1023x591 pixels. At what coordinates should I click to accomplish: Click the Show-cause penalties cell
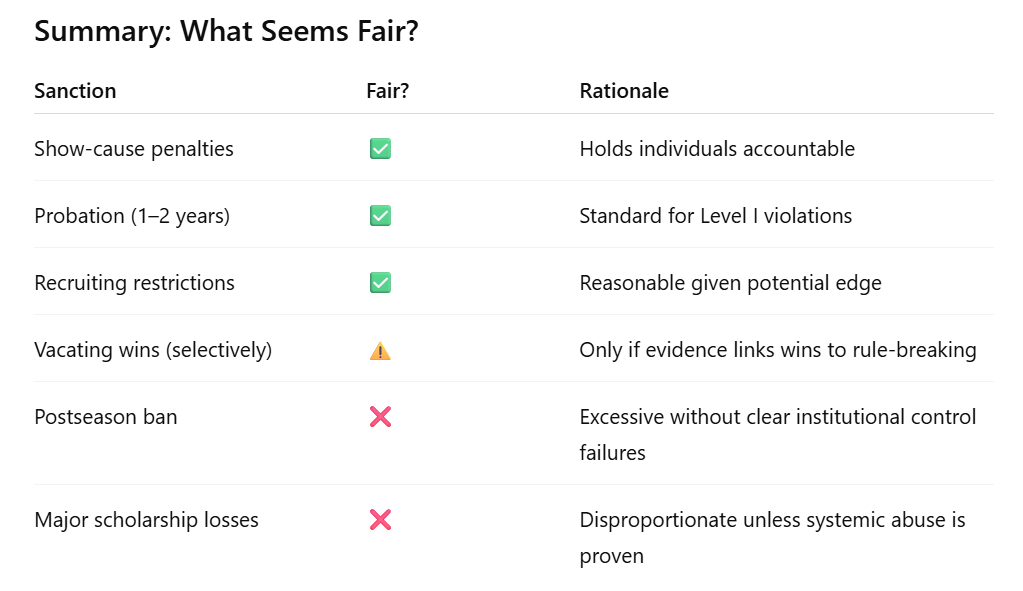click(x=134, y=149)
